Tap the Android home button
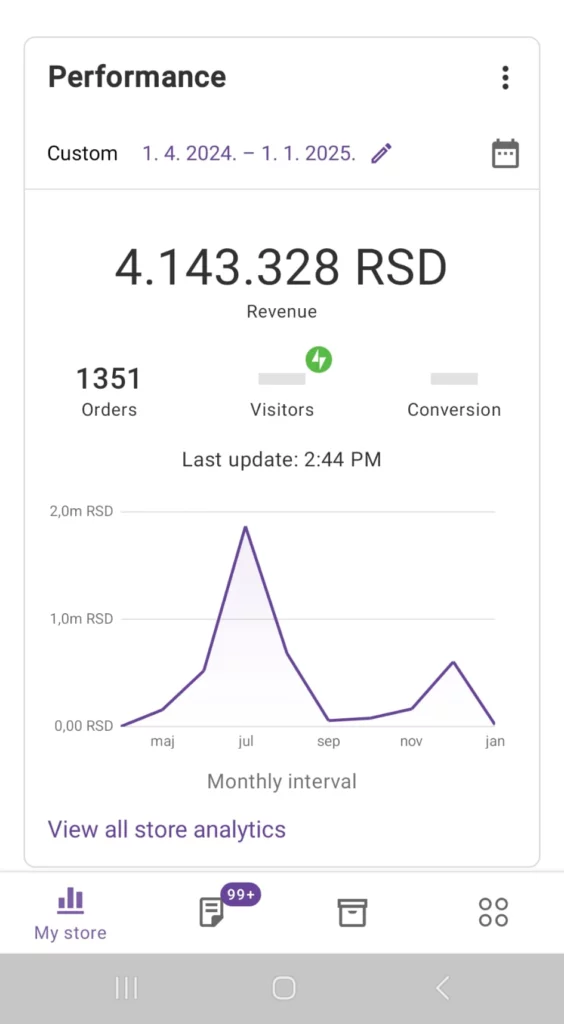Screen dimensions: 564x1024 pos(283,988)
